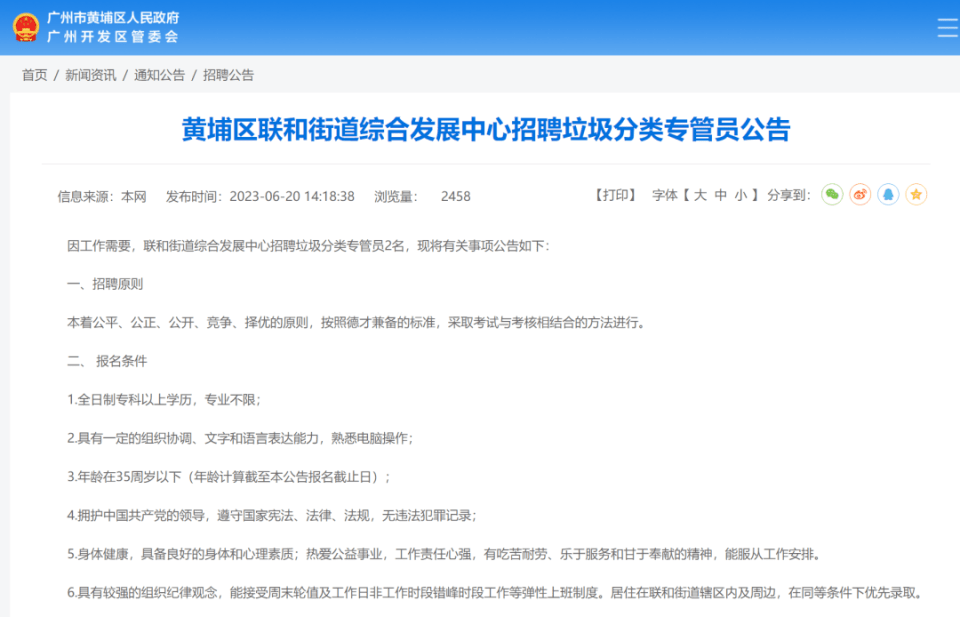Click publish time 2023-06-20 14:18:38
Viewport: 960px width, 617px height.
[292, 196]
